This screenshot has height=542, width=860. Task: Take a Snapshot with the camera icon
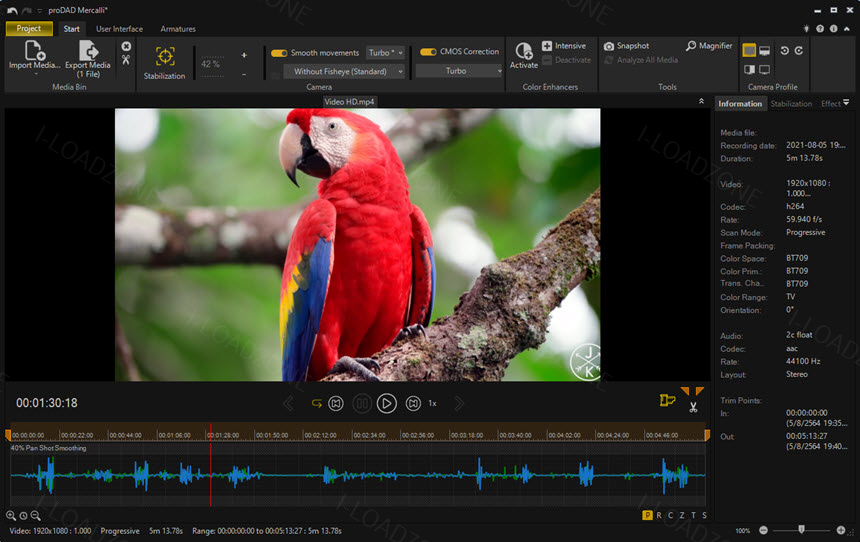[x=609, y=46]
